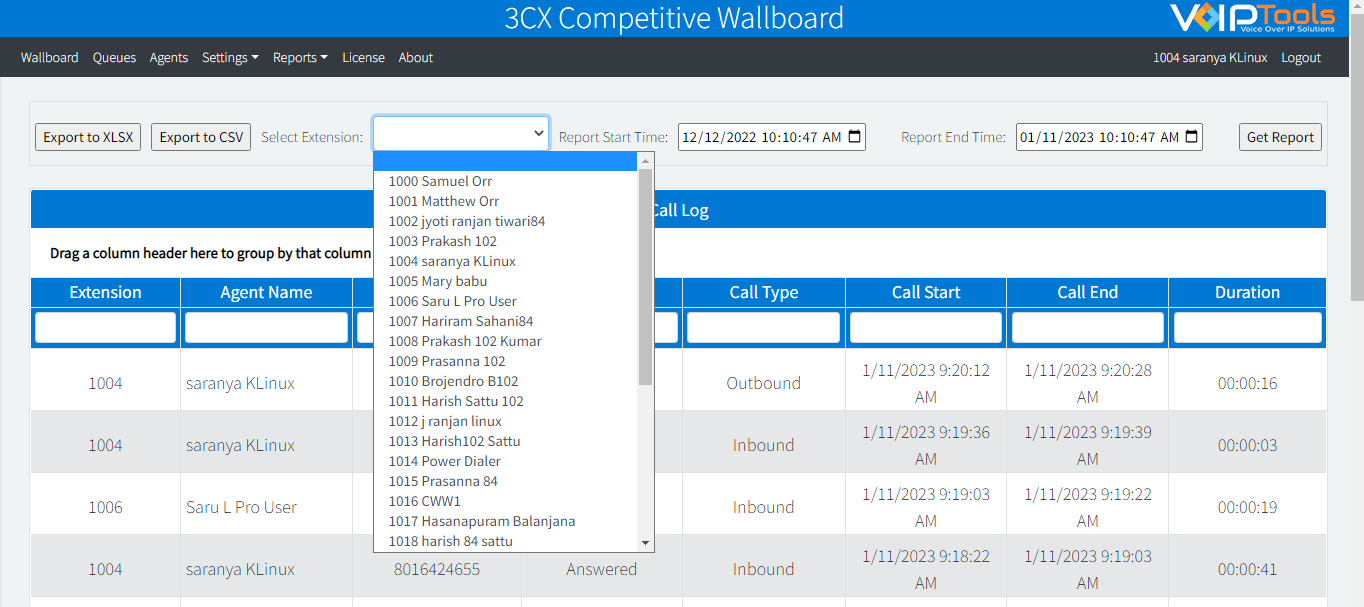Sort by Extension column header
Screen dimensions: 1364x607
[105, 292]
